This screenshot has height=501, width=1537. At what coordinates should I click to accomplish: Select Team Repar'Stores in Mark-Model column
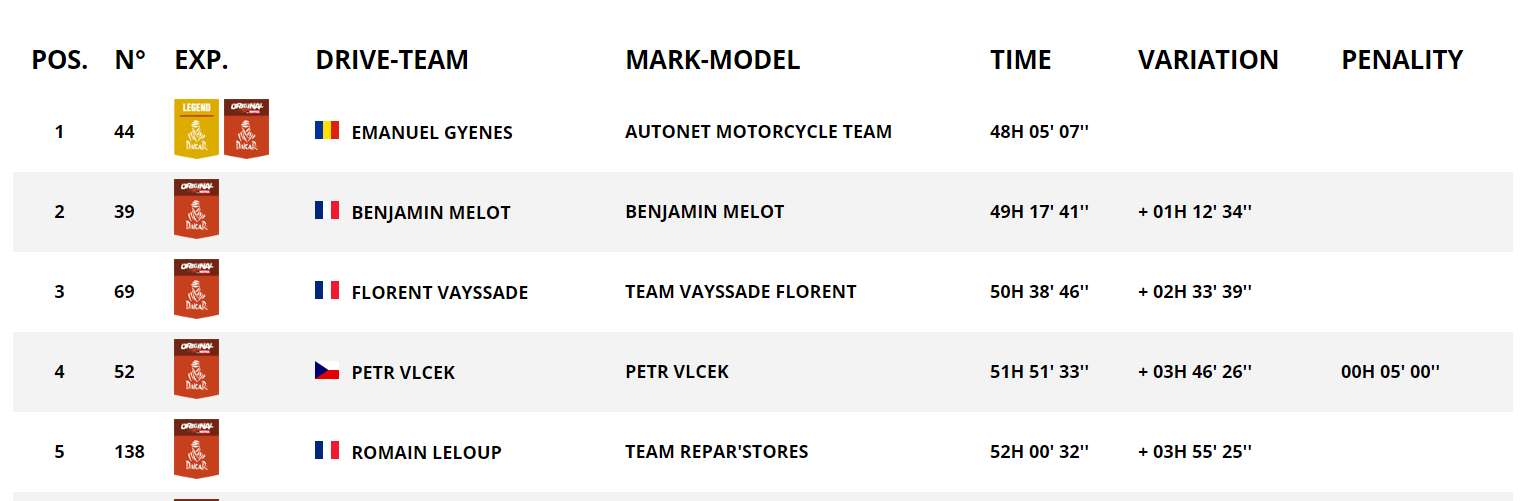[716, 452]
